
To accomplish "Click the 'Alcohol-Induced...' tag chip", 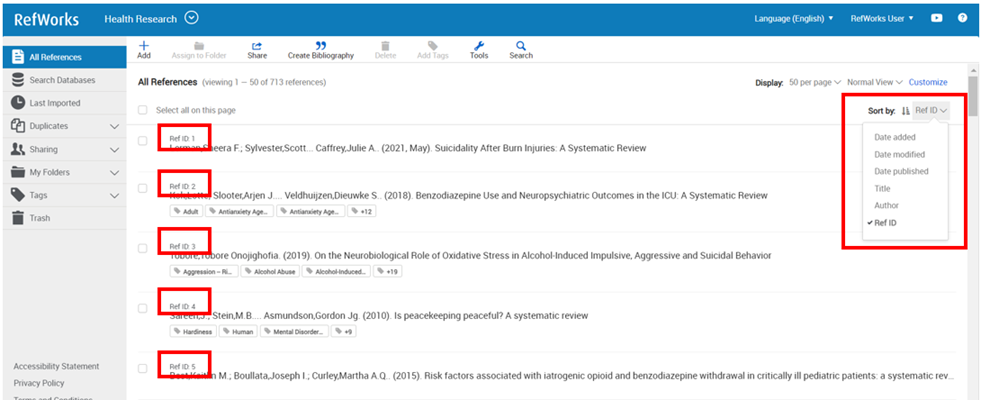I will pyautogui.click(x=337, y=272).
